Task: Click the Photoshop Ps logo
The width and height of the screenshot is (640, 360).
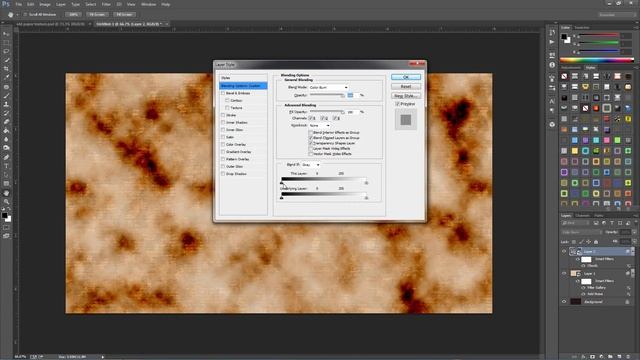Action: pos(6,4)
